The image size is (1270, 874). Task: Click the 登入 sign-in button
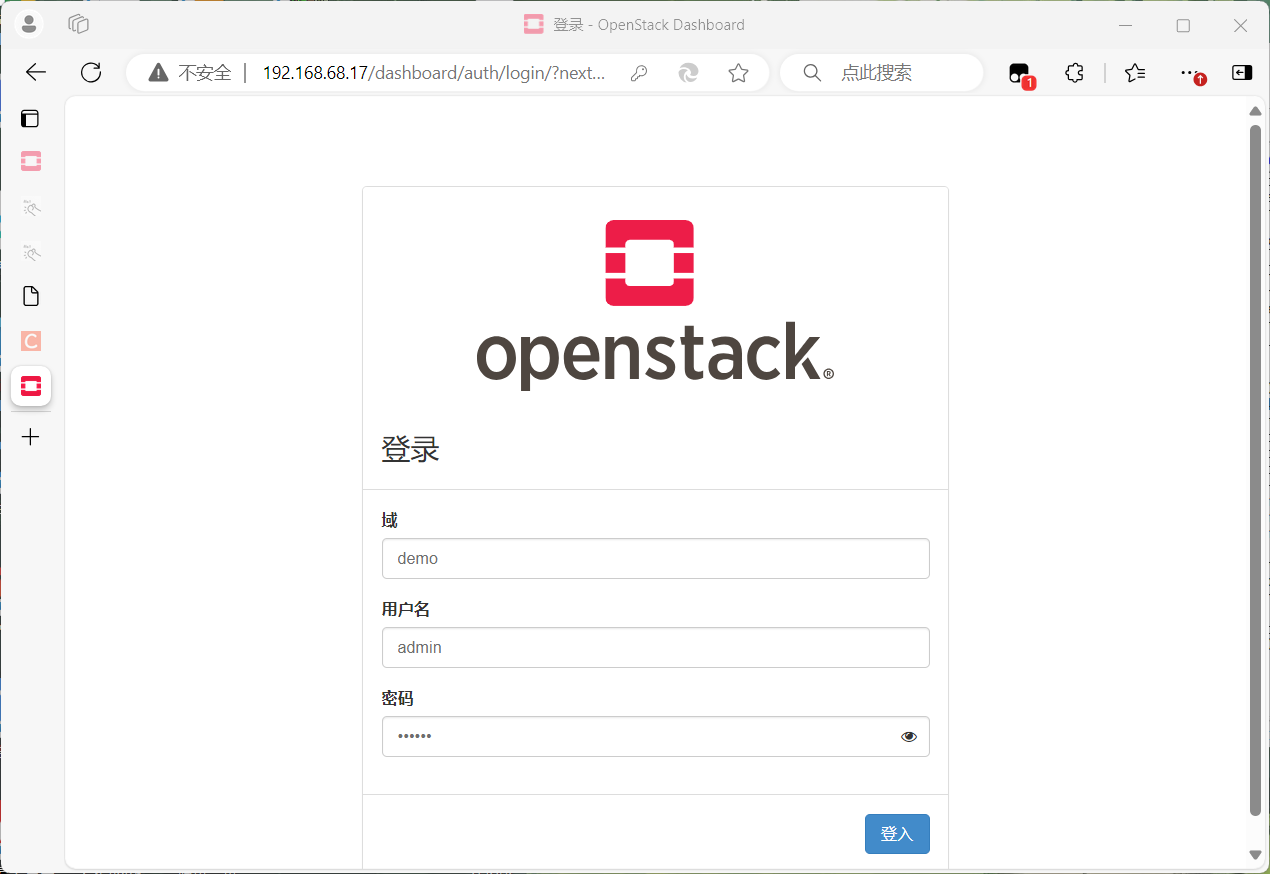(x=896, y=834)
